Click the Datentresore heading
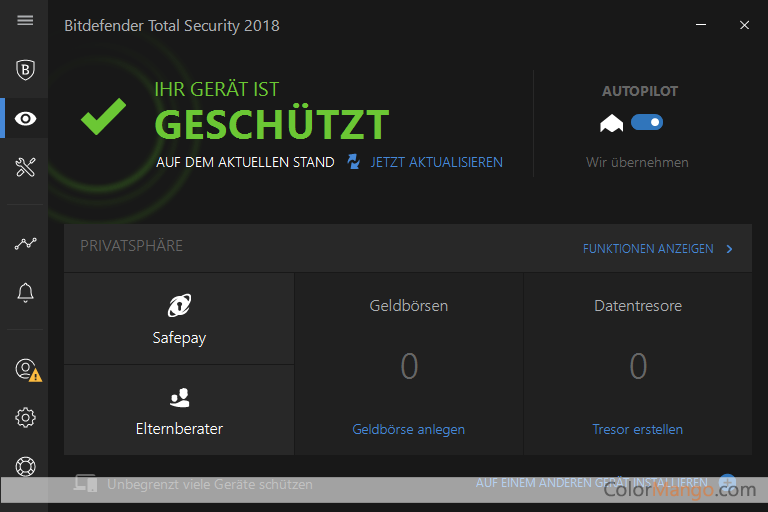Viewport: 768px width, 512px height. tap(638, 306)
